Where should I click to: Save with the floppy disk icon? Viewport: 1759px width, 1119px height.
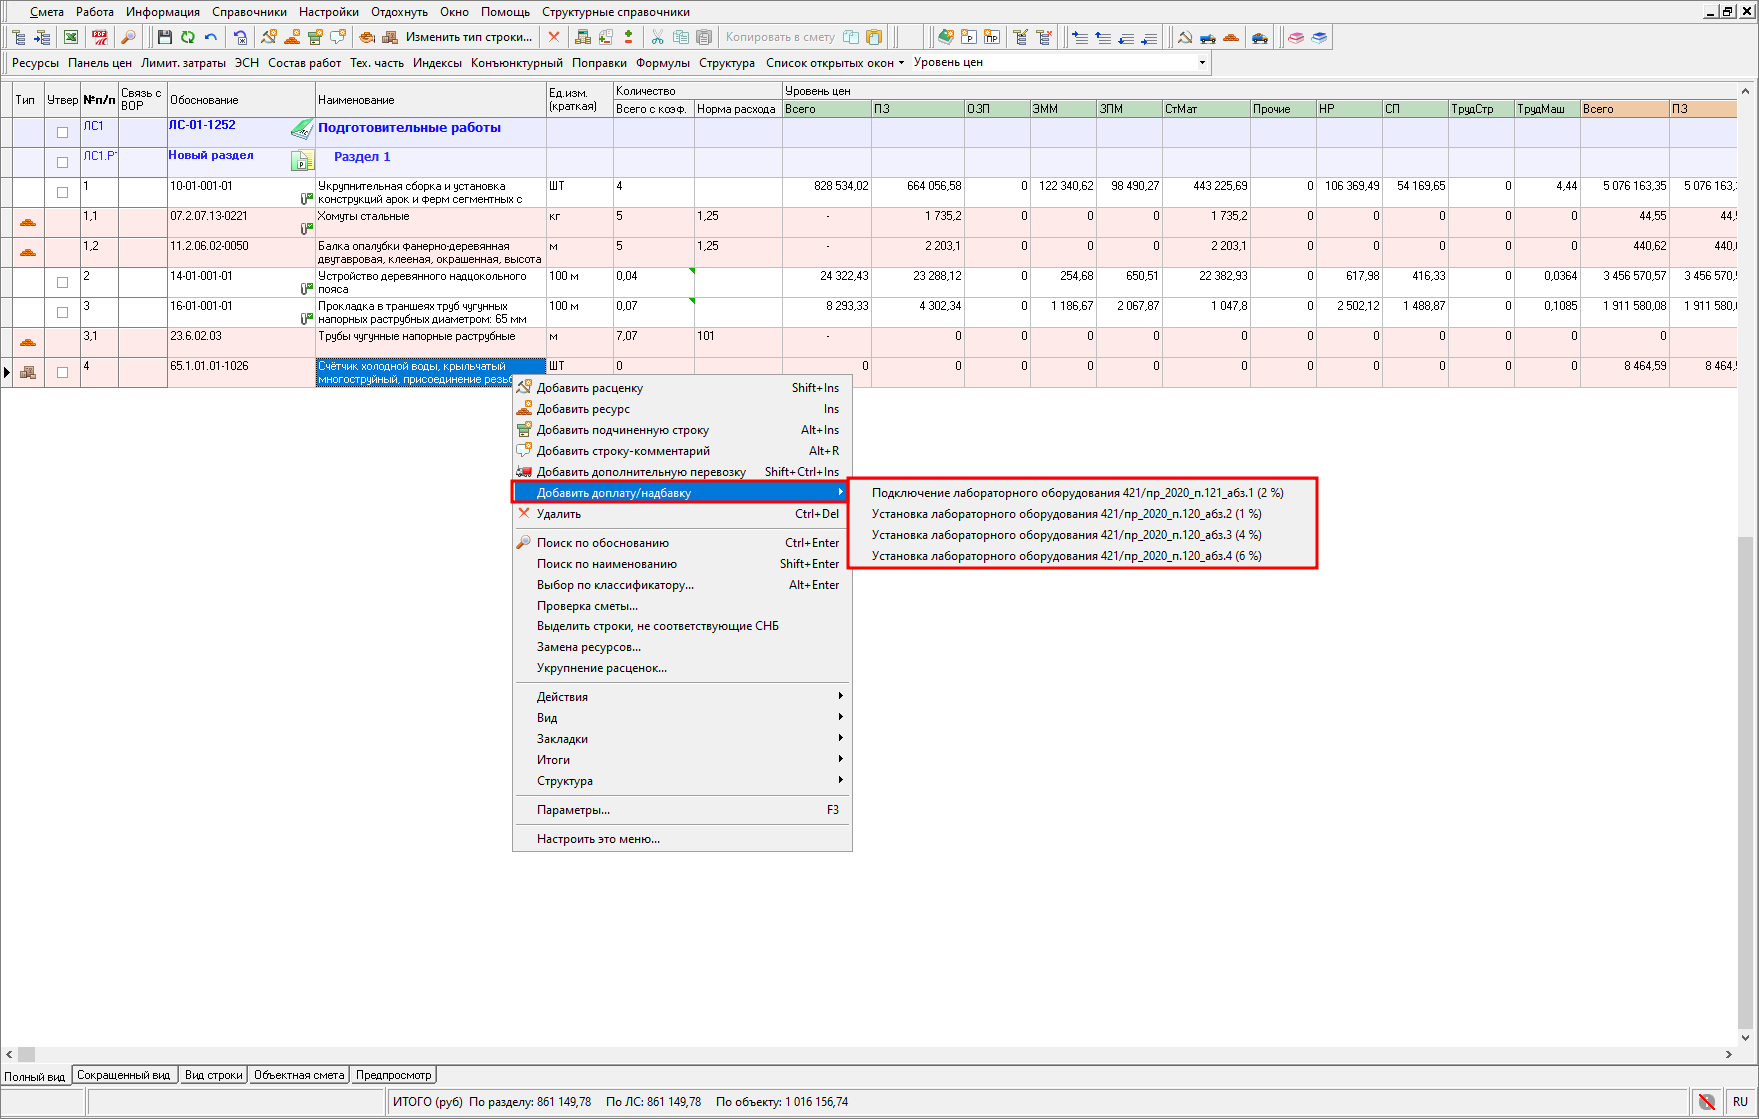click(x=165, y=37)
